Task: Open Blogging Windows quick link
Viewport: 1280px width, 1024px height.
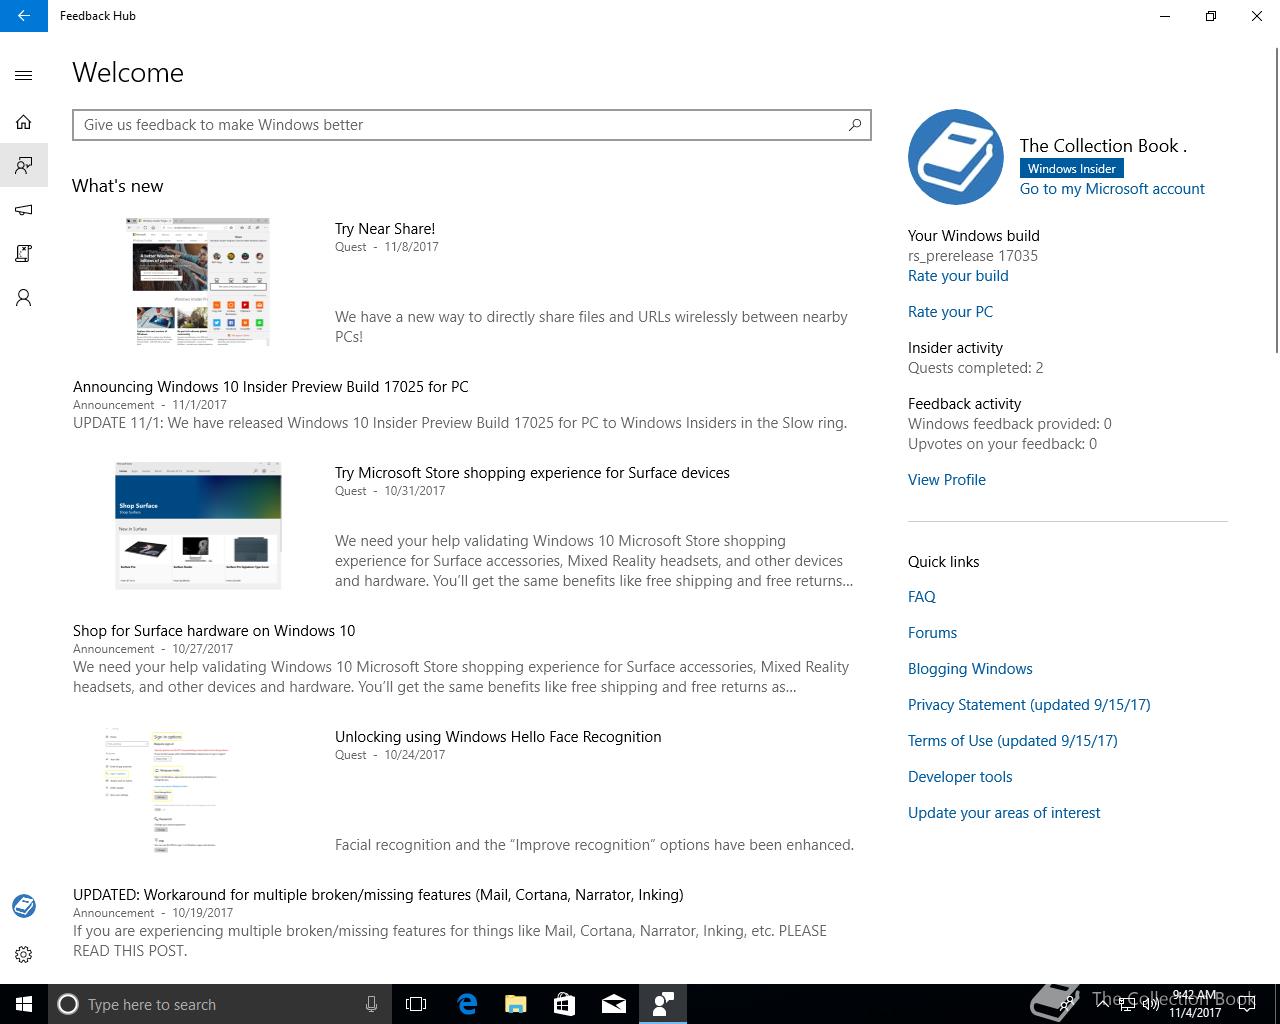Action: 970,669
